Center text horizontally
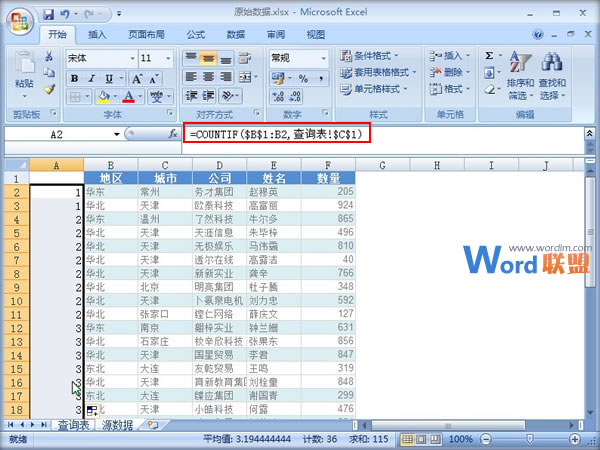This screenshot has height=450, width=600. (x=208, y=77)
